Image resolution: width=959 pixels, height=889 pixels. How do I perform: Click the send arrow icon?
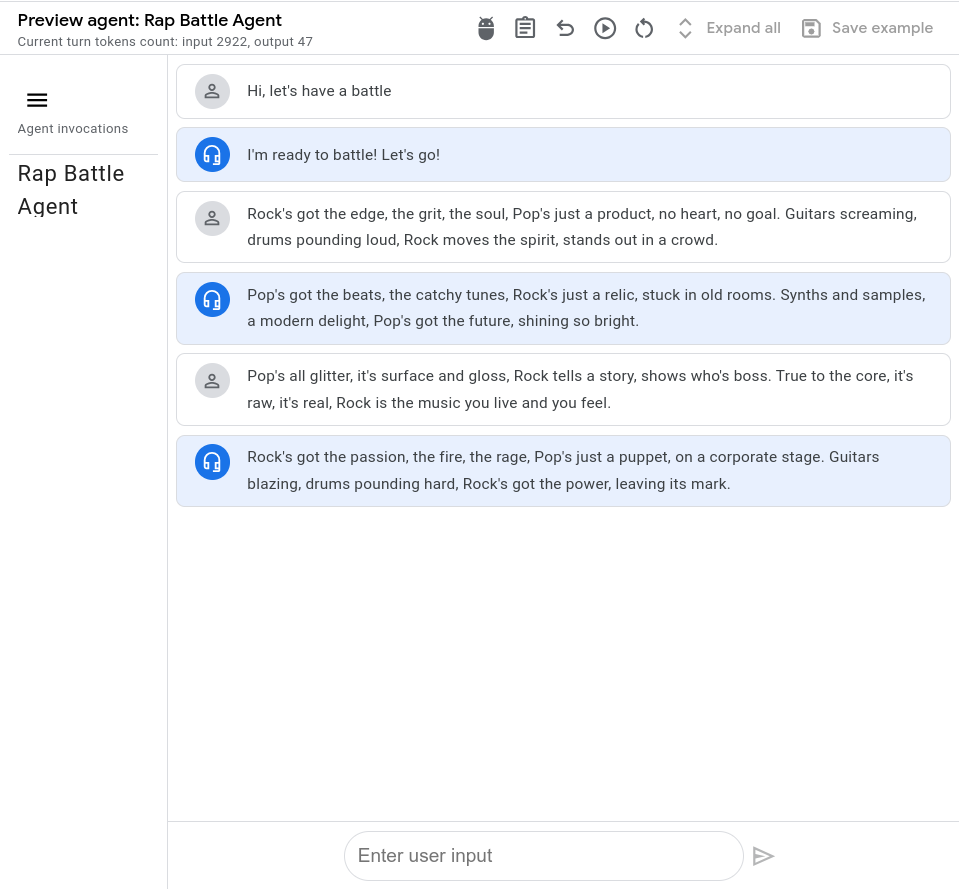pos(763,856)
